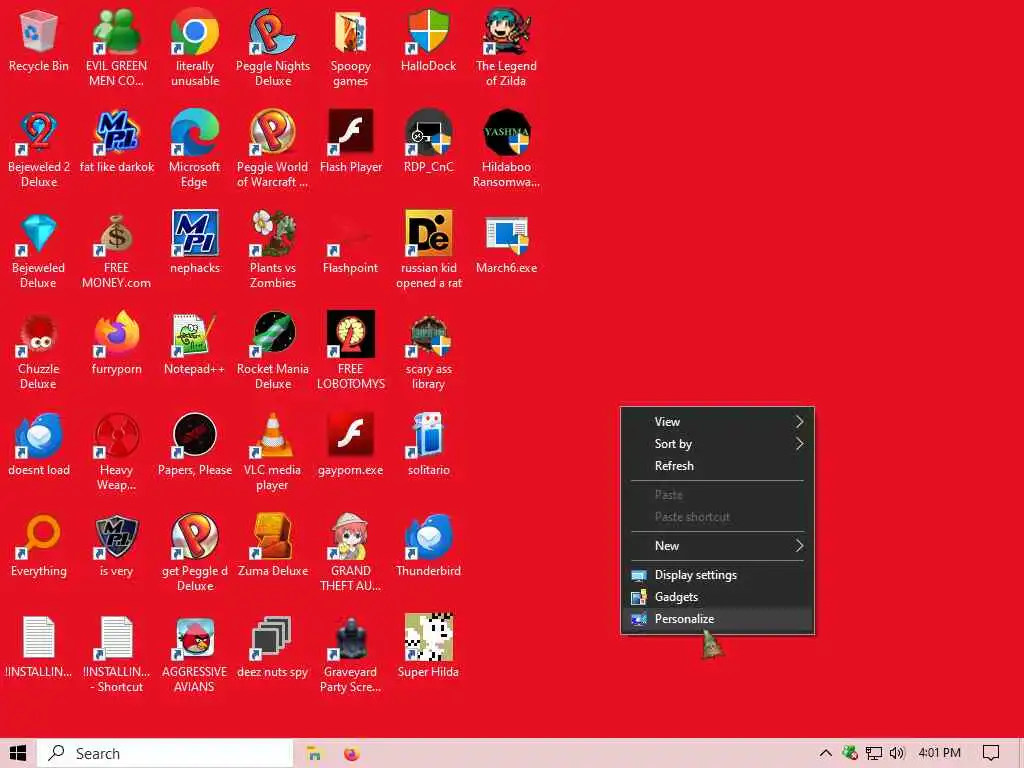The width and height of the screenshot is (1024, 768).
Task: Select the Hildaboo Ransomware icon
Action: 506,132
